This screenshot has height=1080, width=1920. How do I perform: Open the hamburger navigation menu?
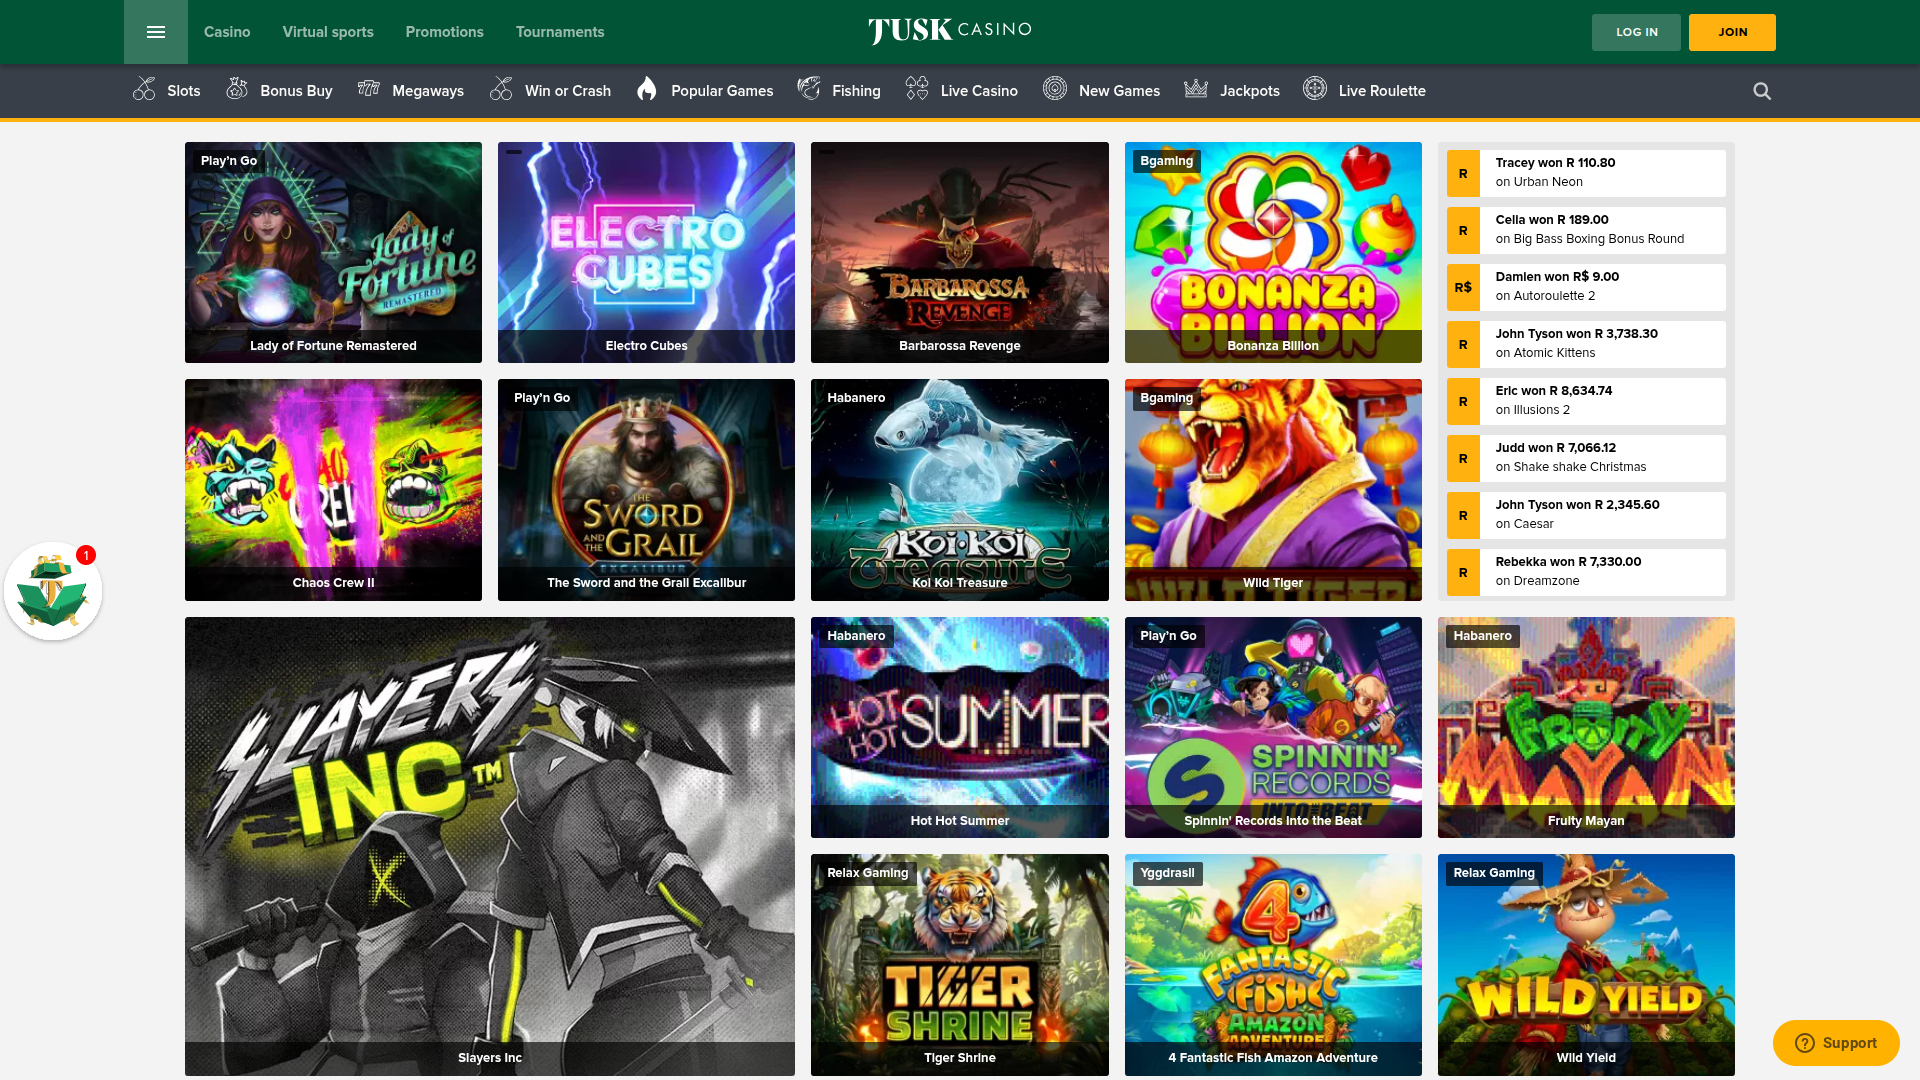(x=155, y=31)
